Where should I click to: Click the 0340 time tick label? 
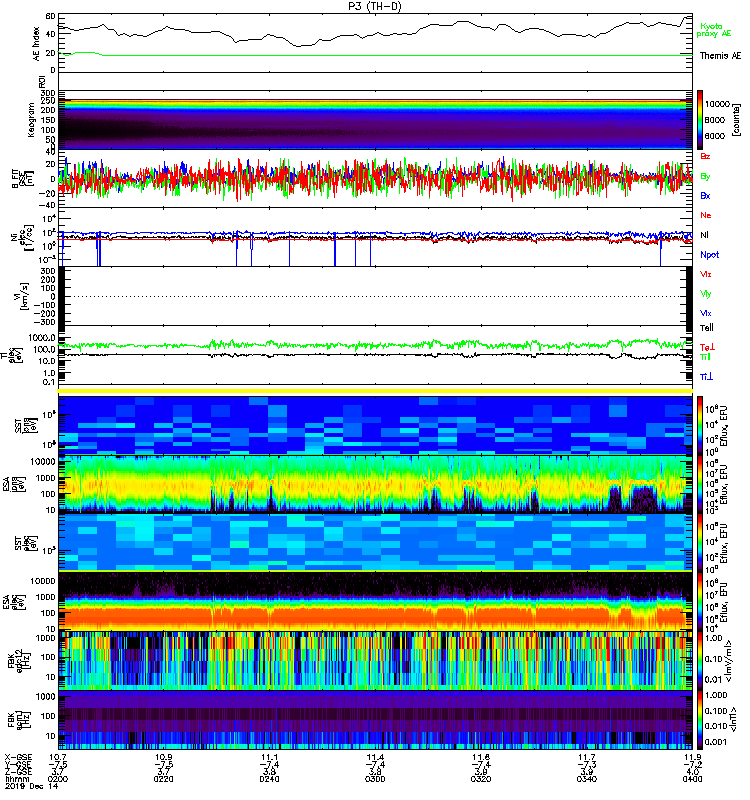tap(587, 779)
